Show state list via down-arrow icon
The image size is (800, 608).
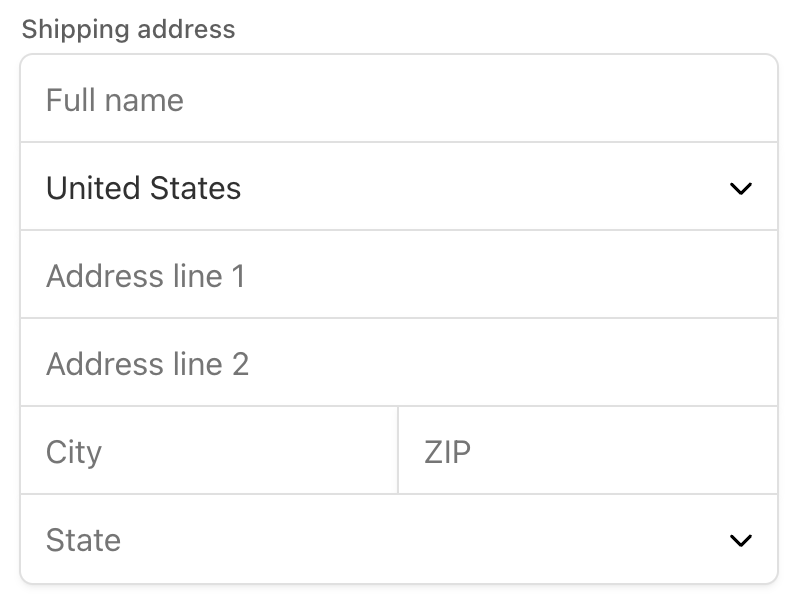740,540
